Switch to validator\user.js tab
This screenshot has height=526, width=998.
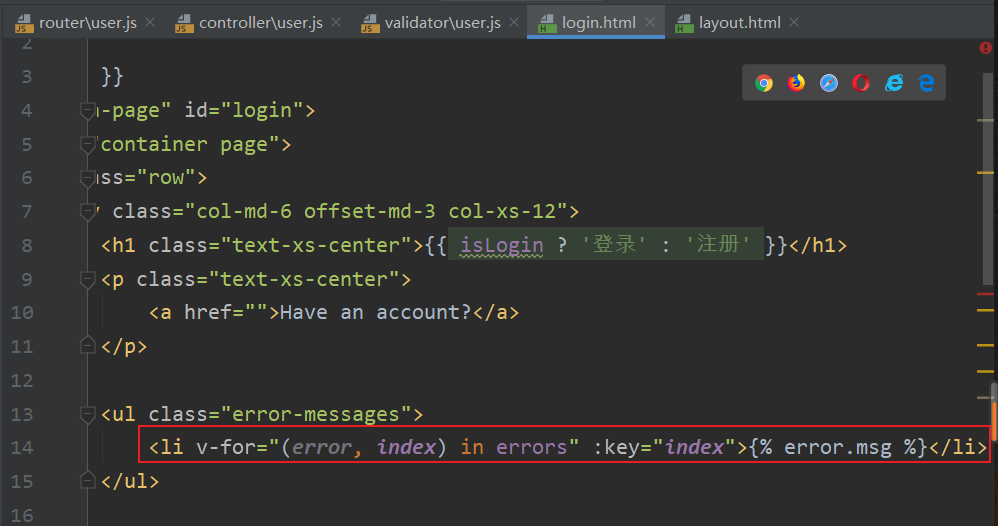click(x=442, y=23)
